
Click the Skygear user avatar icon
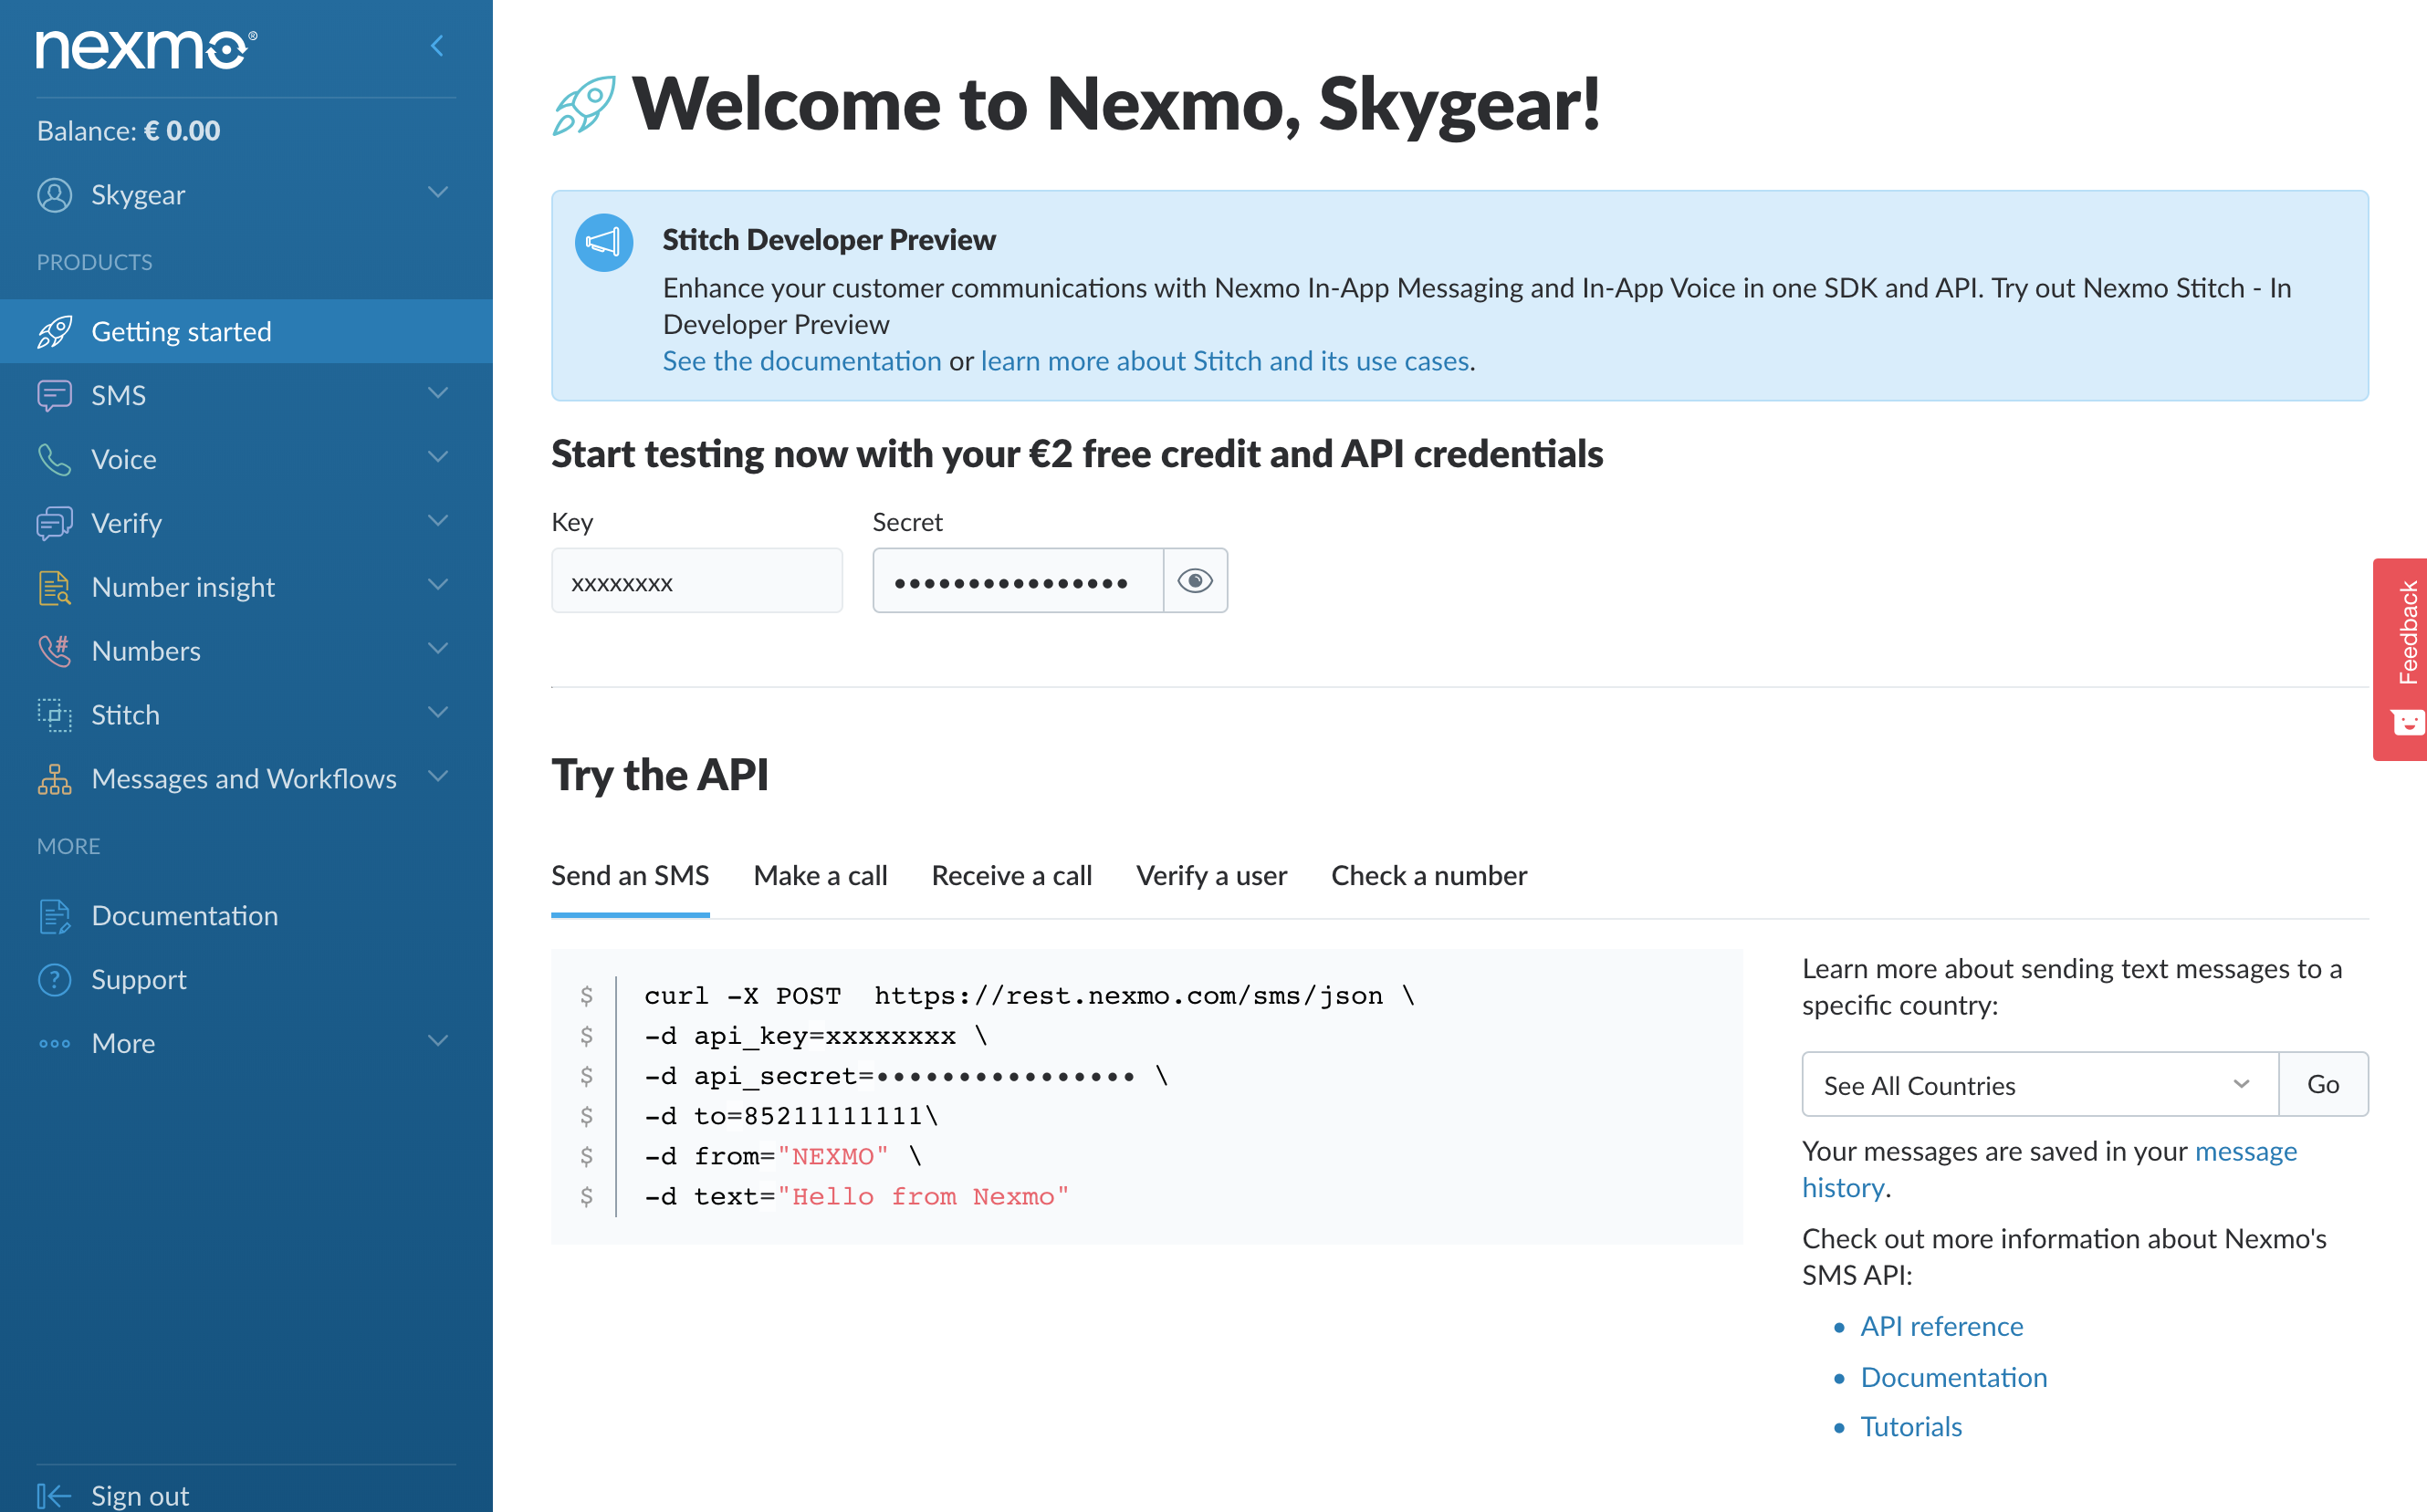(x=55, y=195)
